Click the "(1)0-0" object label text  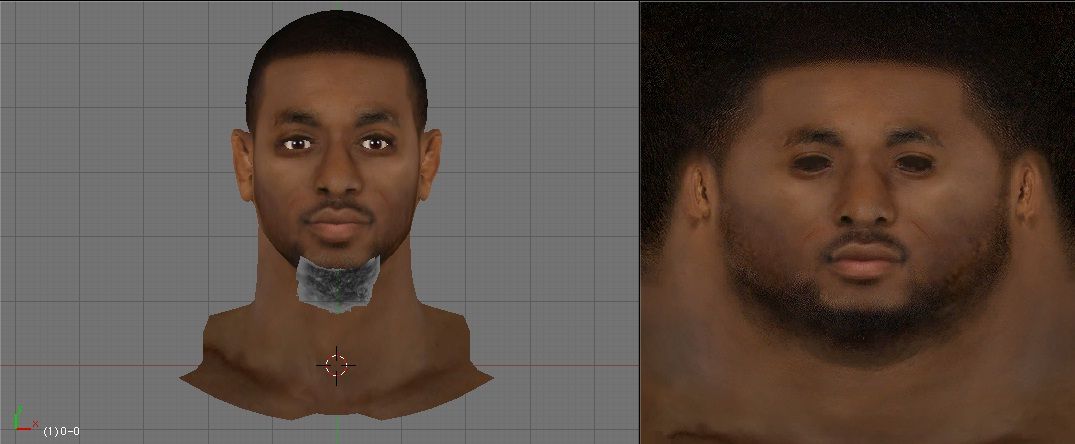(x=60, y=430)
